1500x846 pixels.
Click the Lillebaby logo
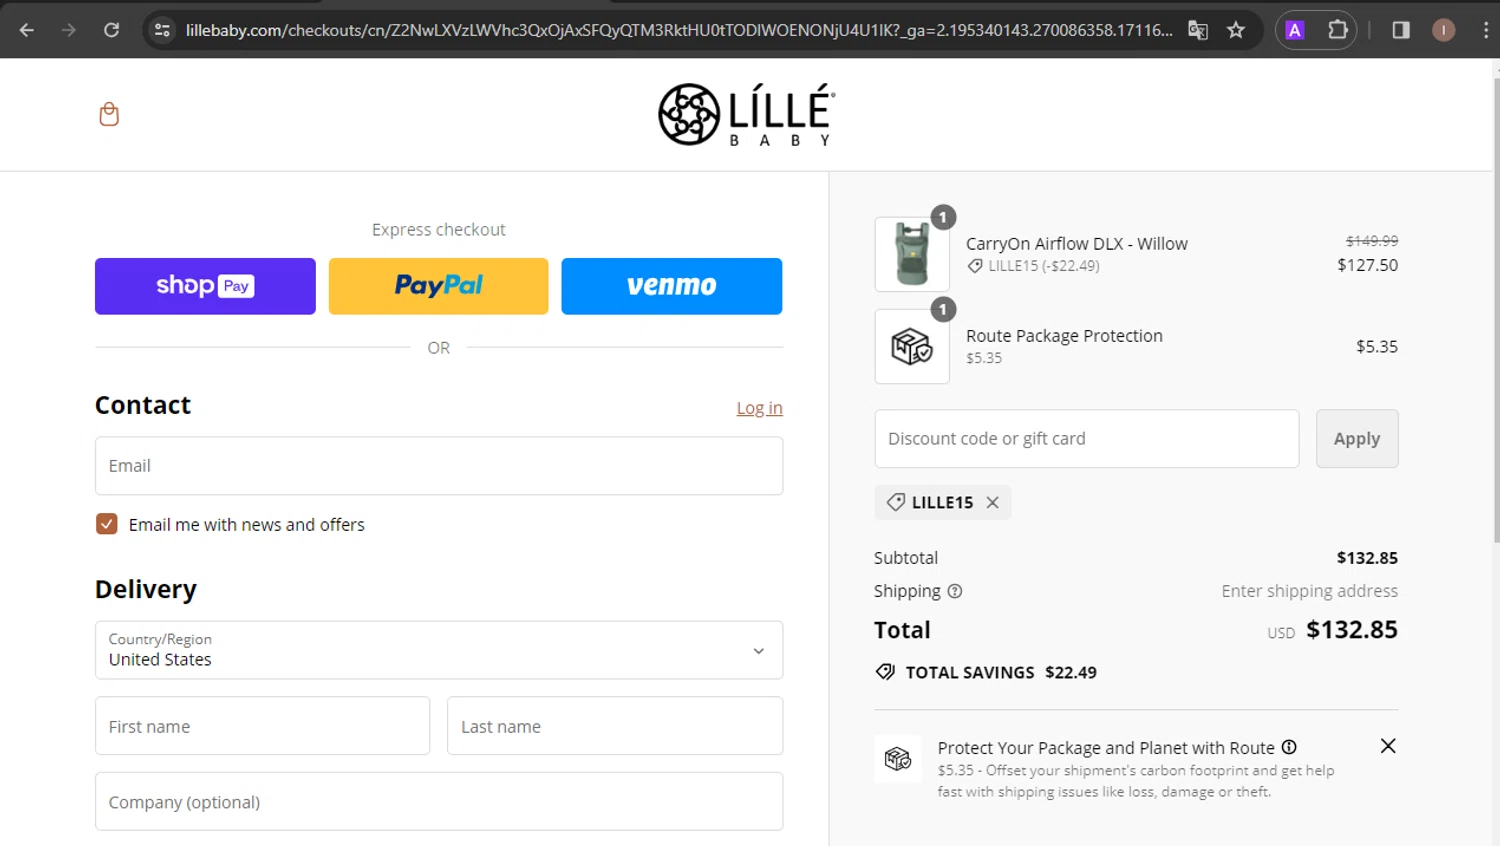click(x=746, y=115)
